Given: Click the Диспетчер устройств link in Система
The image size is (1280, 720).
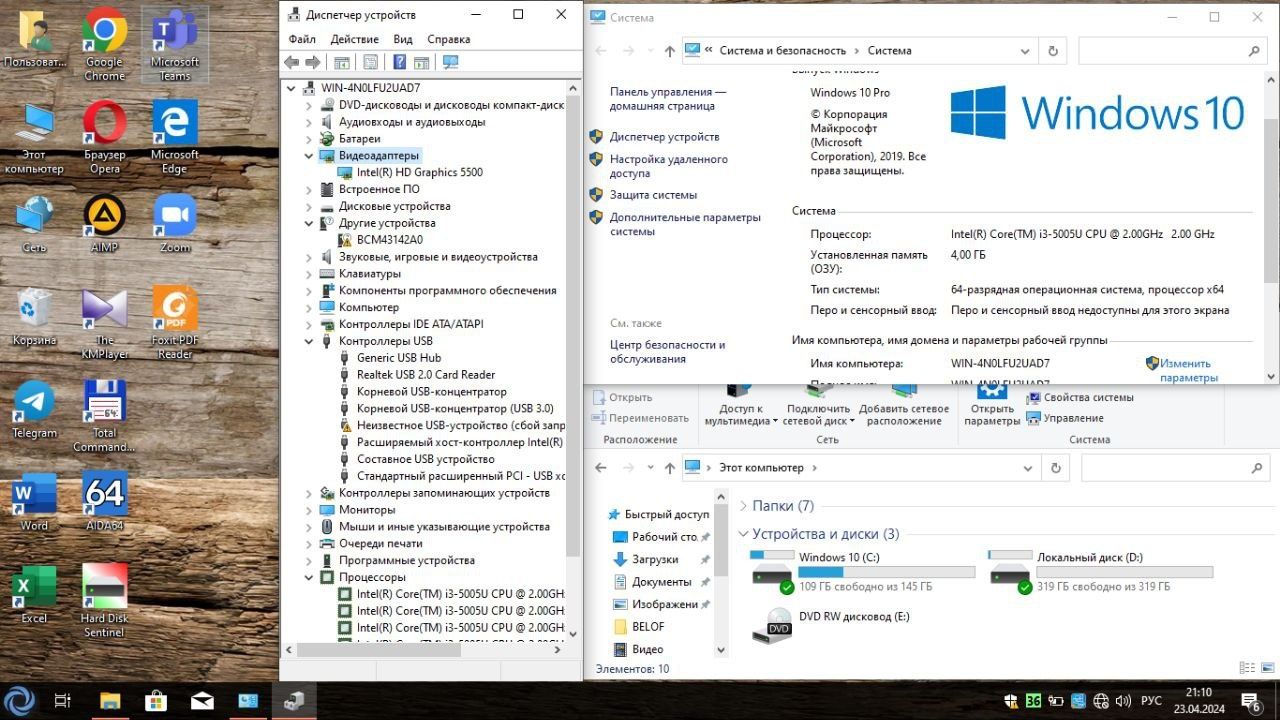Looking at the screenshot, I should [664, 137].
